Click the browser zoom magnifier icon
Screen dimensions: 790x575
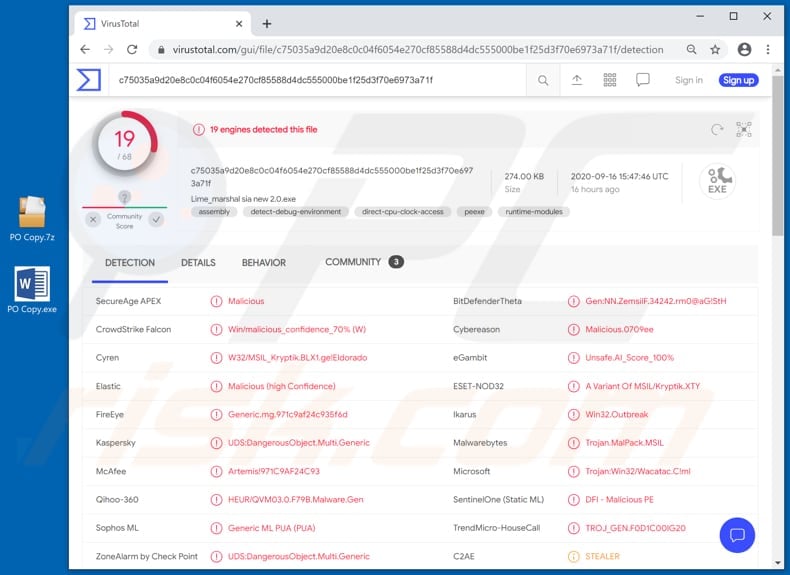691,49
